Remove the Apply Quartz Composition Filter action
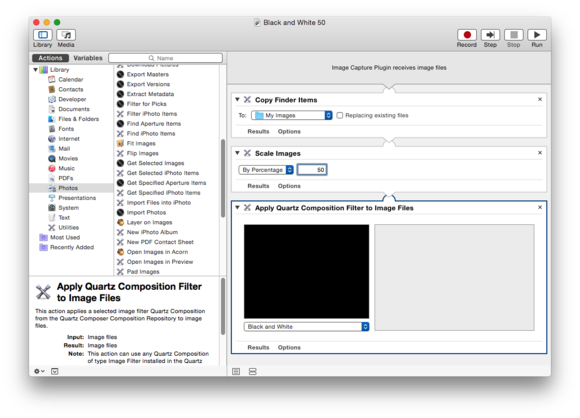 click(540, 207)
